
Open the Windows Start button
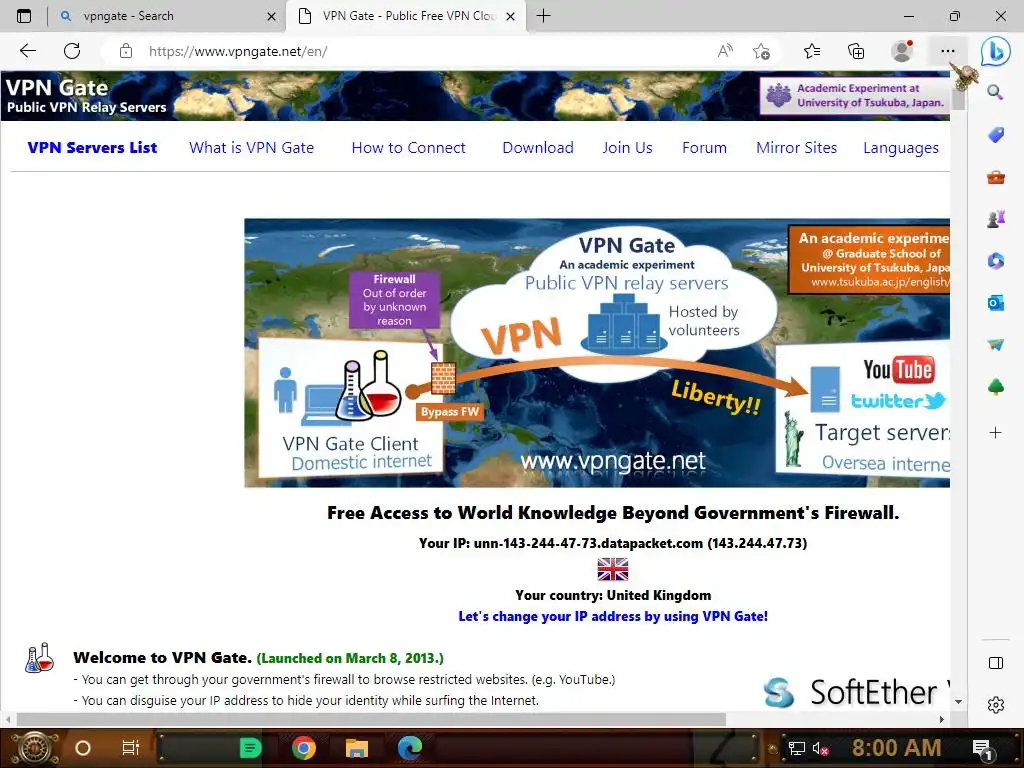pyautogui.click(x=35, y=748)
